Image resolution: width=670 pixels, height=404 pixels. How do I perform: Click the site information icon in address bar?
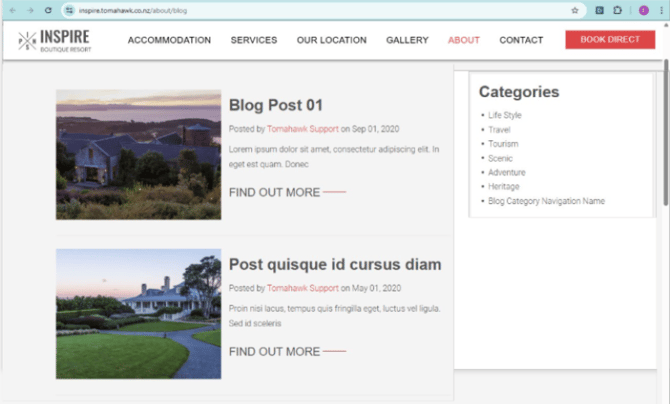70,10
